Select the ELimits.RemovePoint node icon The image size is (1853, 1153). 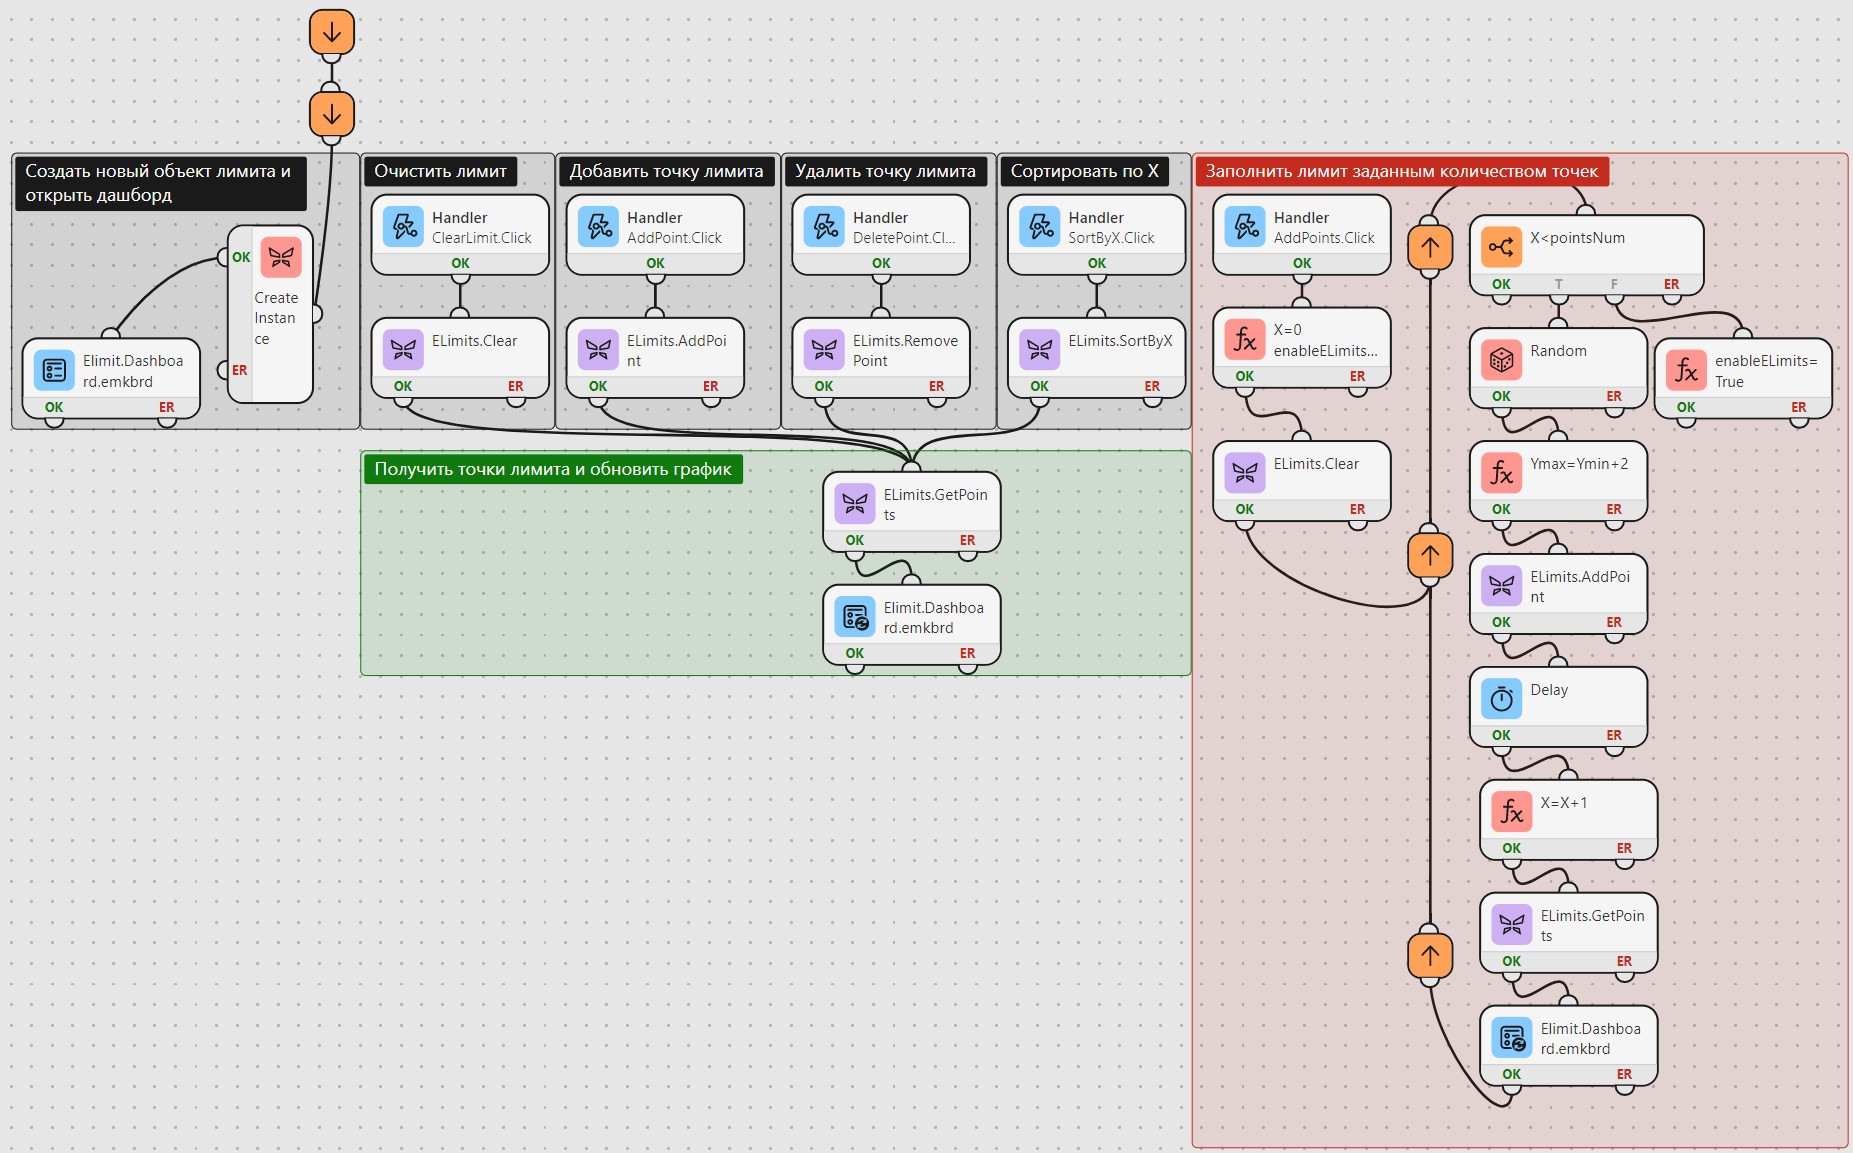tap(824, 350)
